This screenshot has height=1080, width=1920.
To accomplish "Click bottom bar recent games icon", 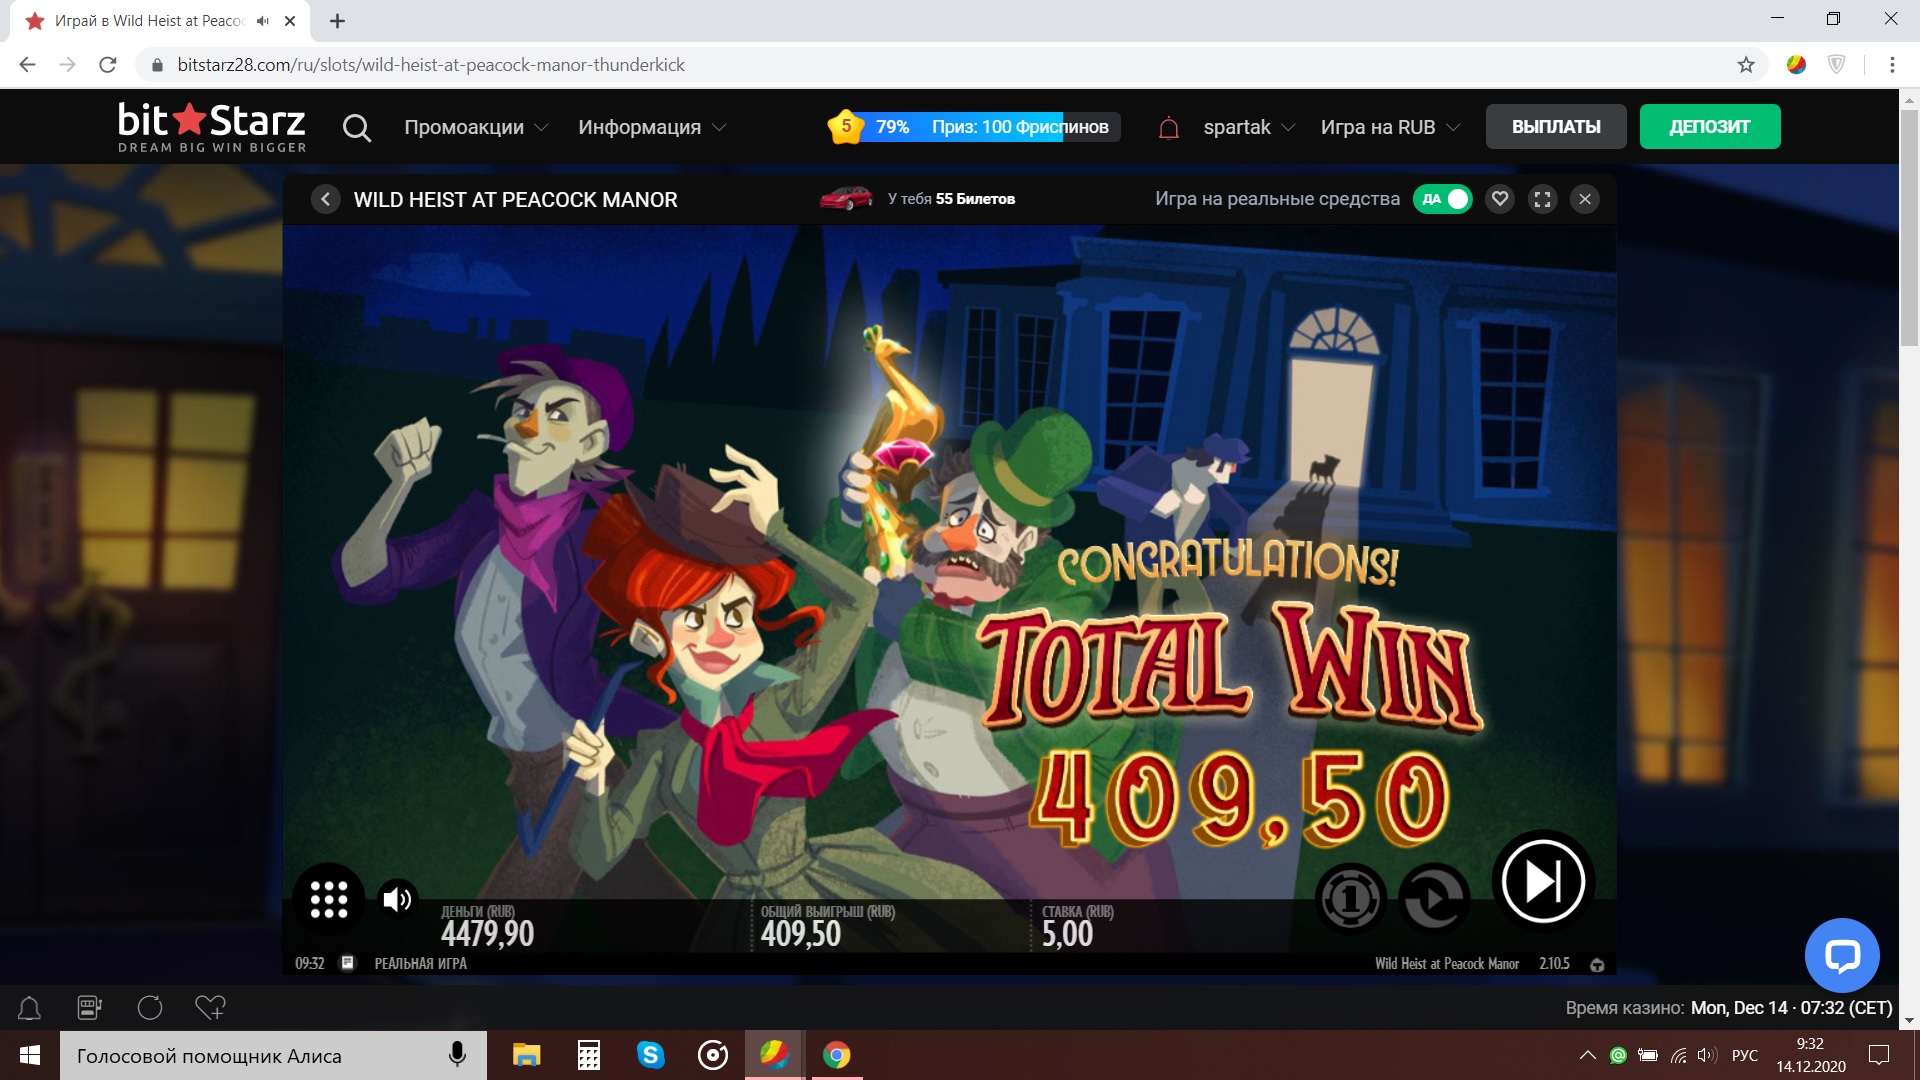I will 150,1008.
